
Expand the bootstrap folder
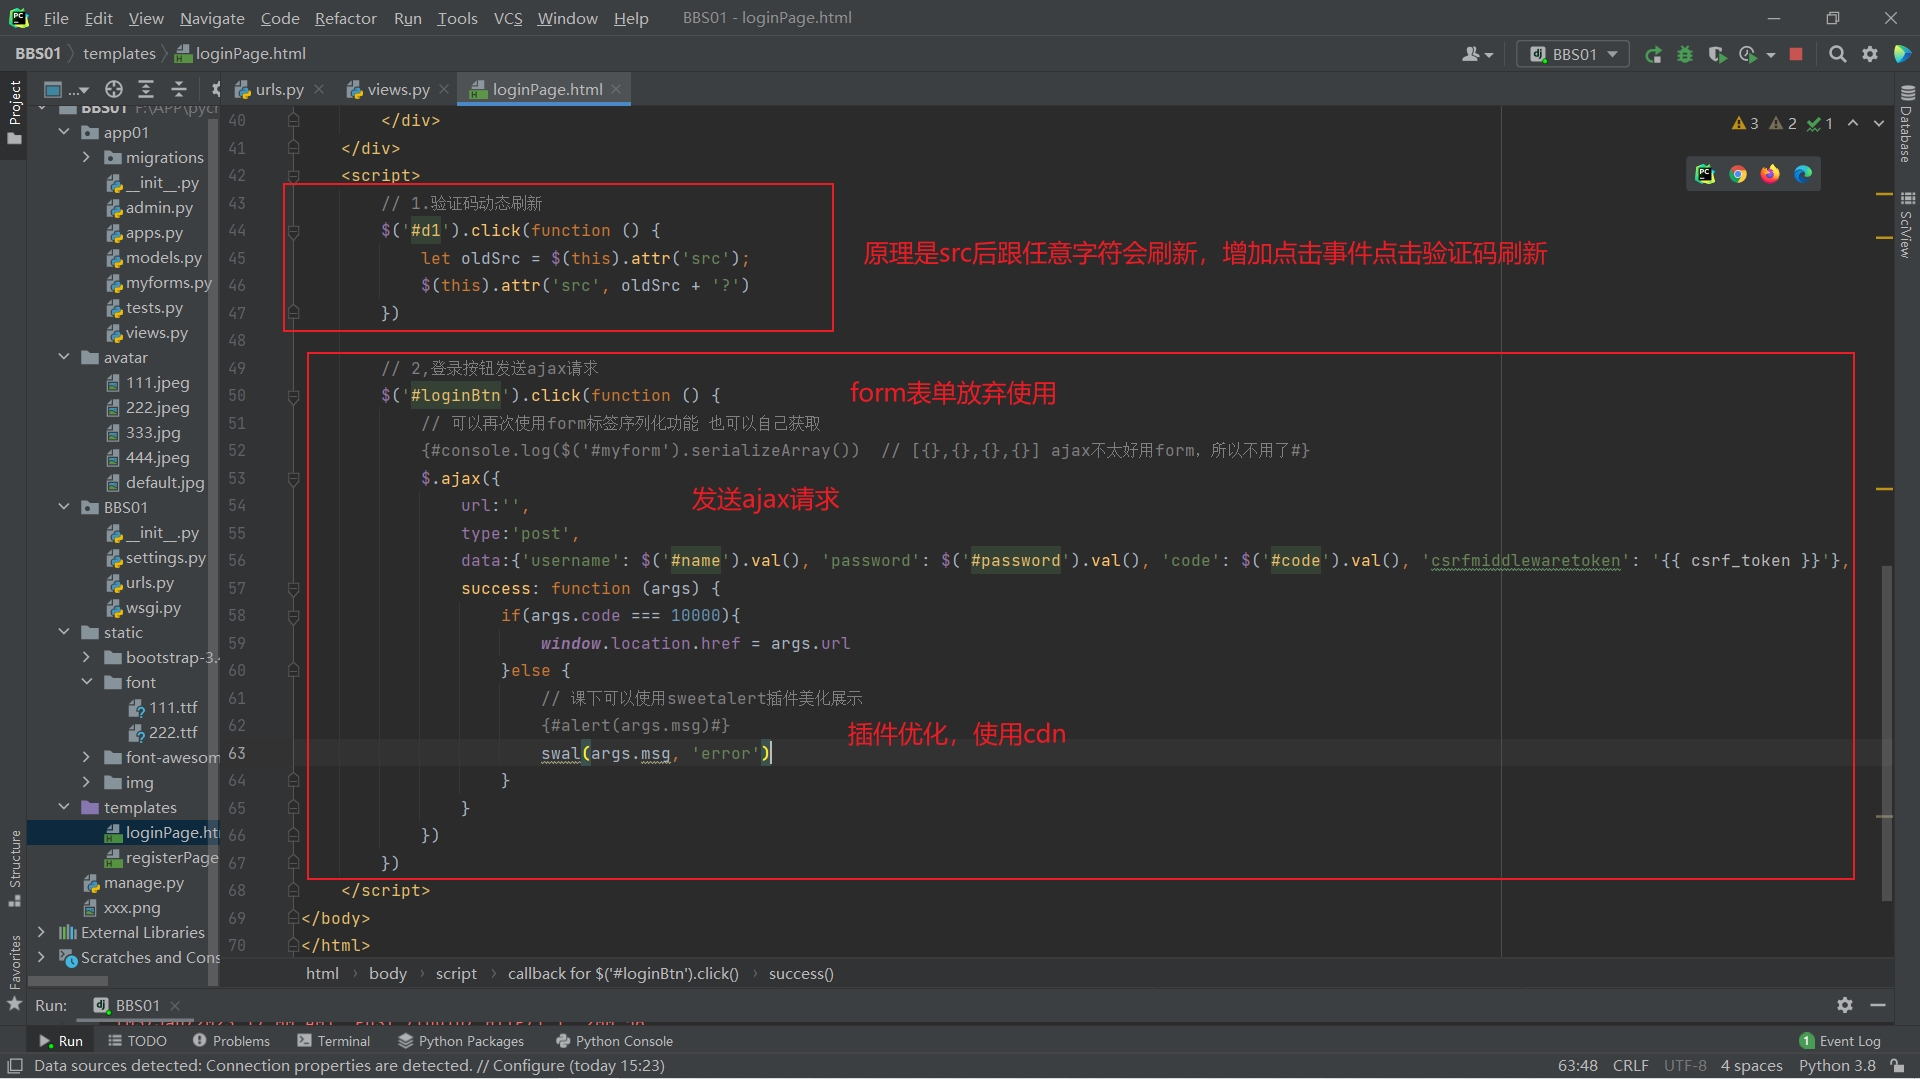[86, 657]
